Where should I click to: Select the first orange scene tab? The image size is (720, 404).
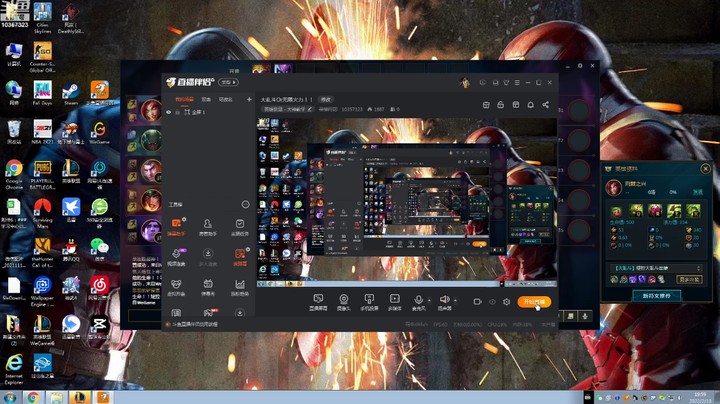(185, 99)
